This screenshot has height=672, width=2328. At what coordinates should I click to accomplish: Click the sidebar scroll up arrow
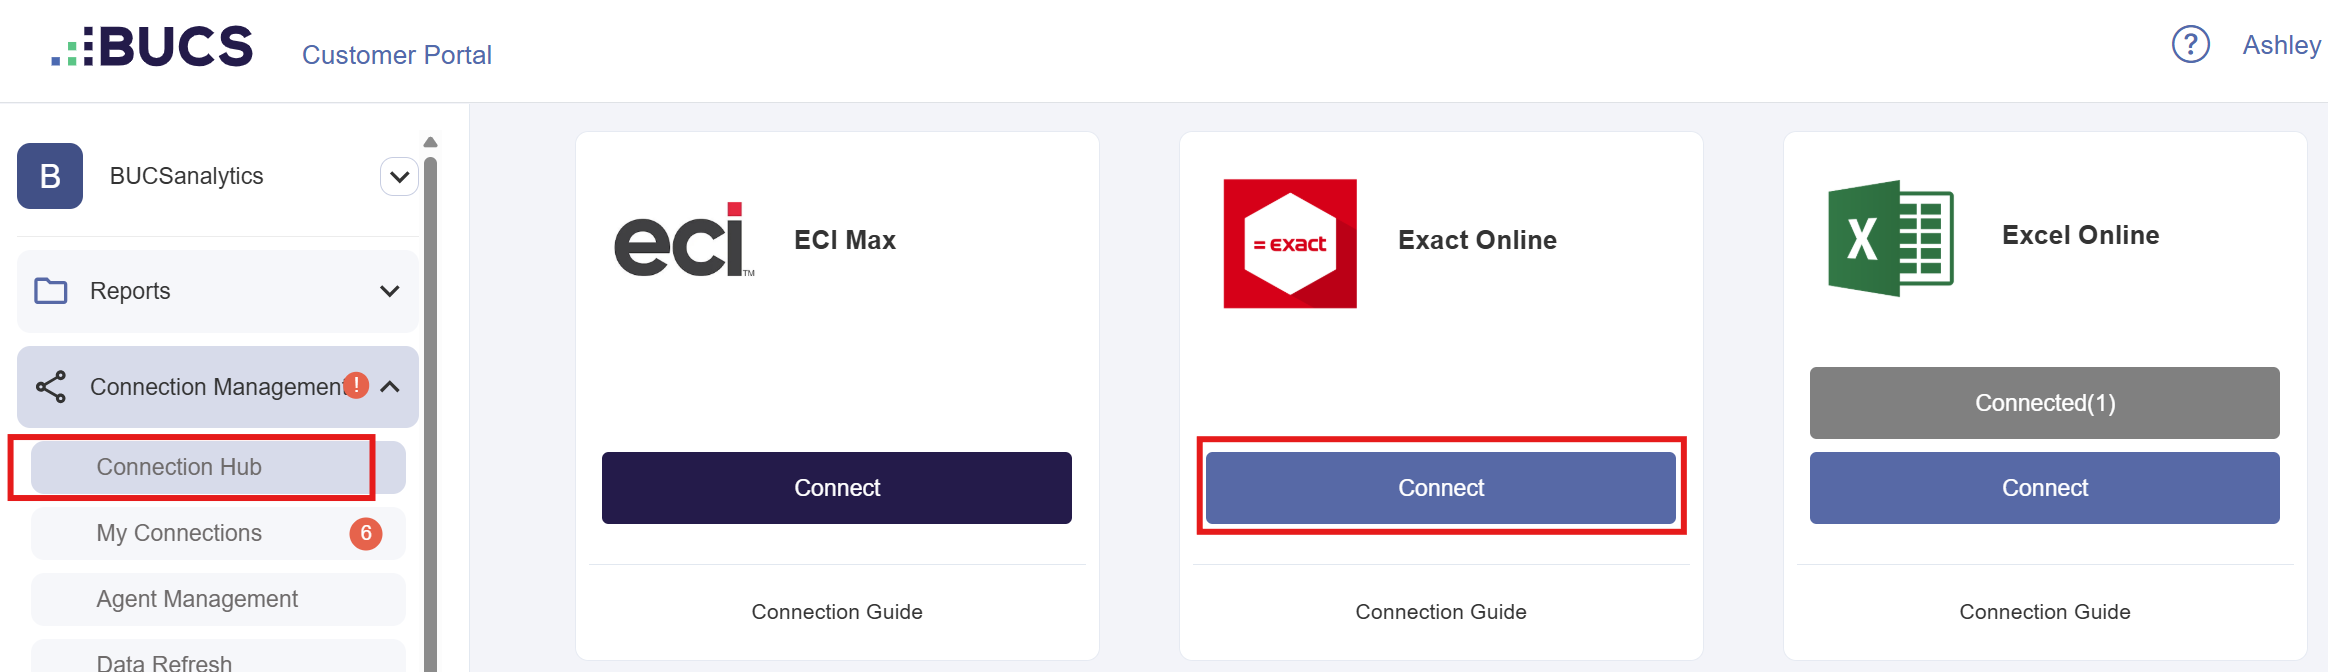tap(431, 142)
